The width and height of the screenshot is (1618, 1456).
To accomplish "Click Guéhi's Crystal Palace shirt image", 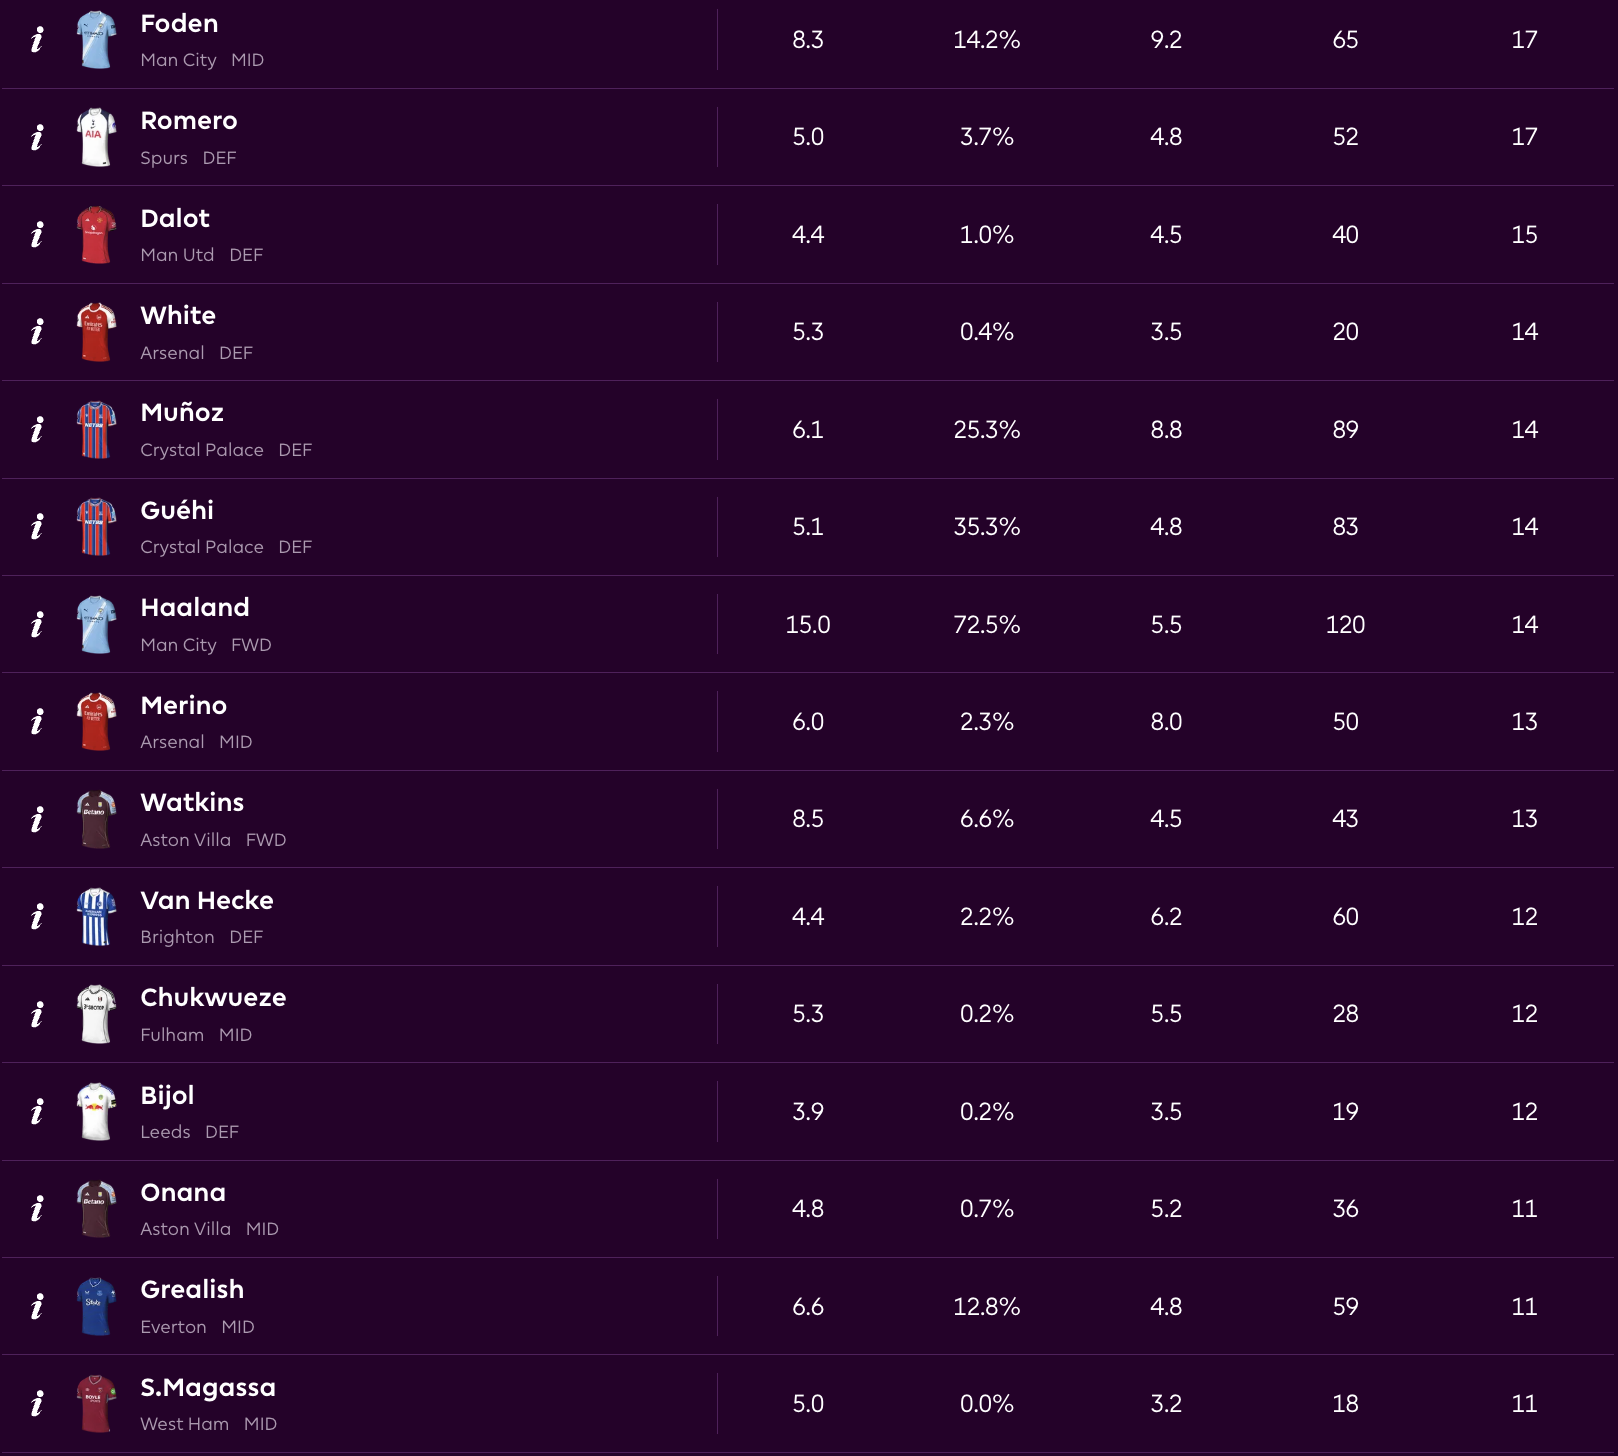I will pos(96,527).
